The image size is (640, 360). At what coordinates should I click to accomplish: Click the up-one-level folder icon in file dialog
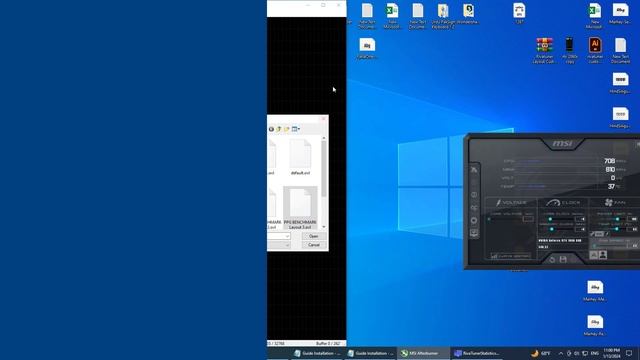pos(279,129)
